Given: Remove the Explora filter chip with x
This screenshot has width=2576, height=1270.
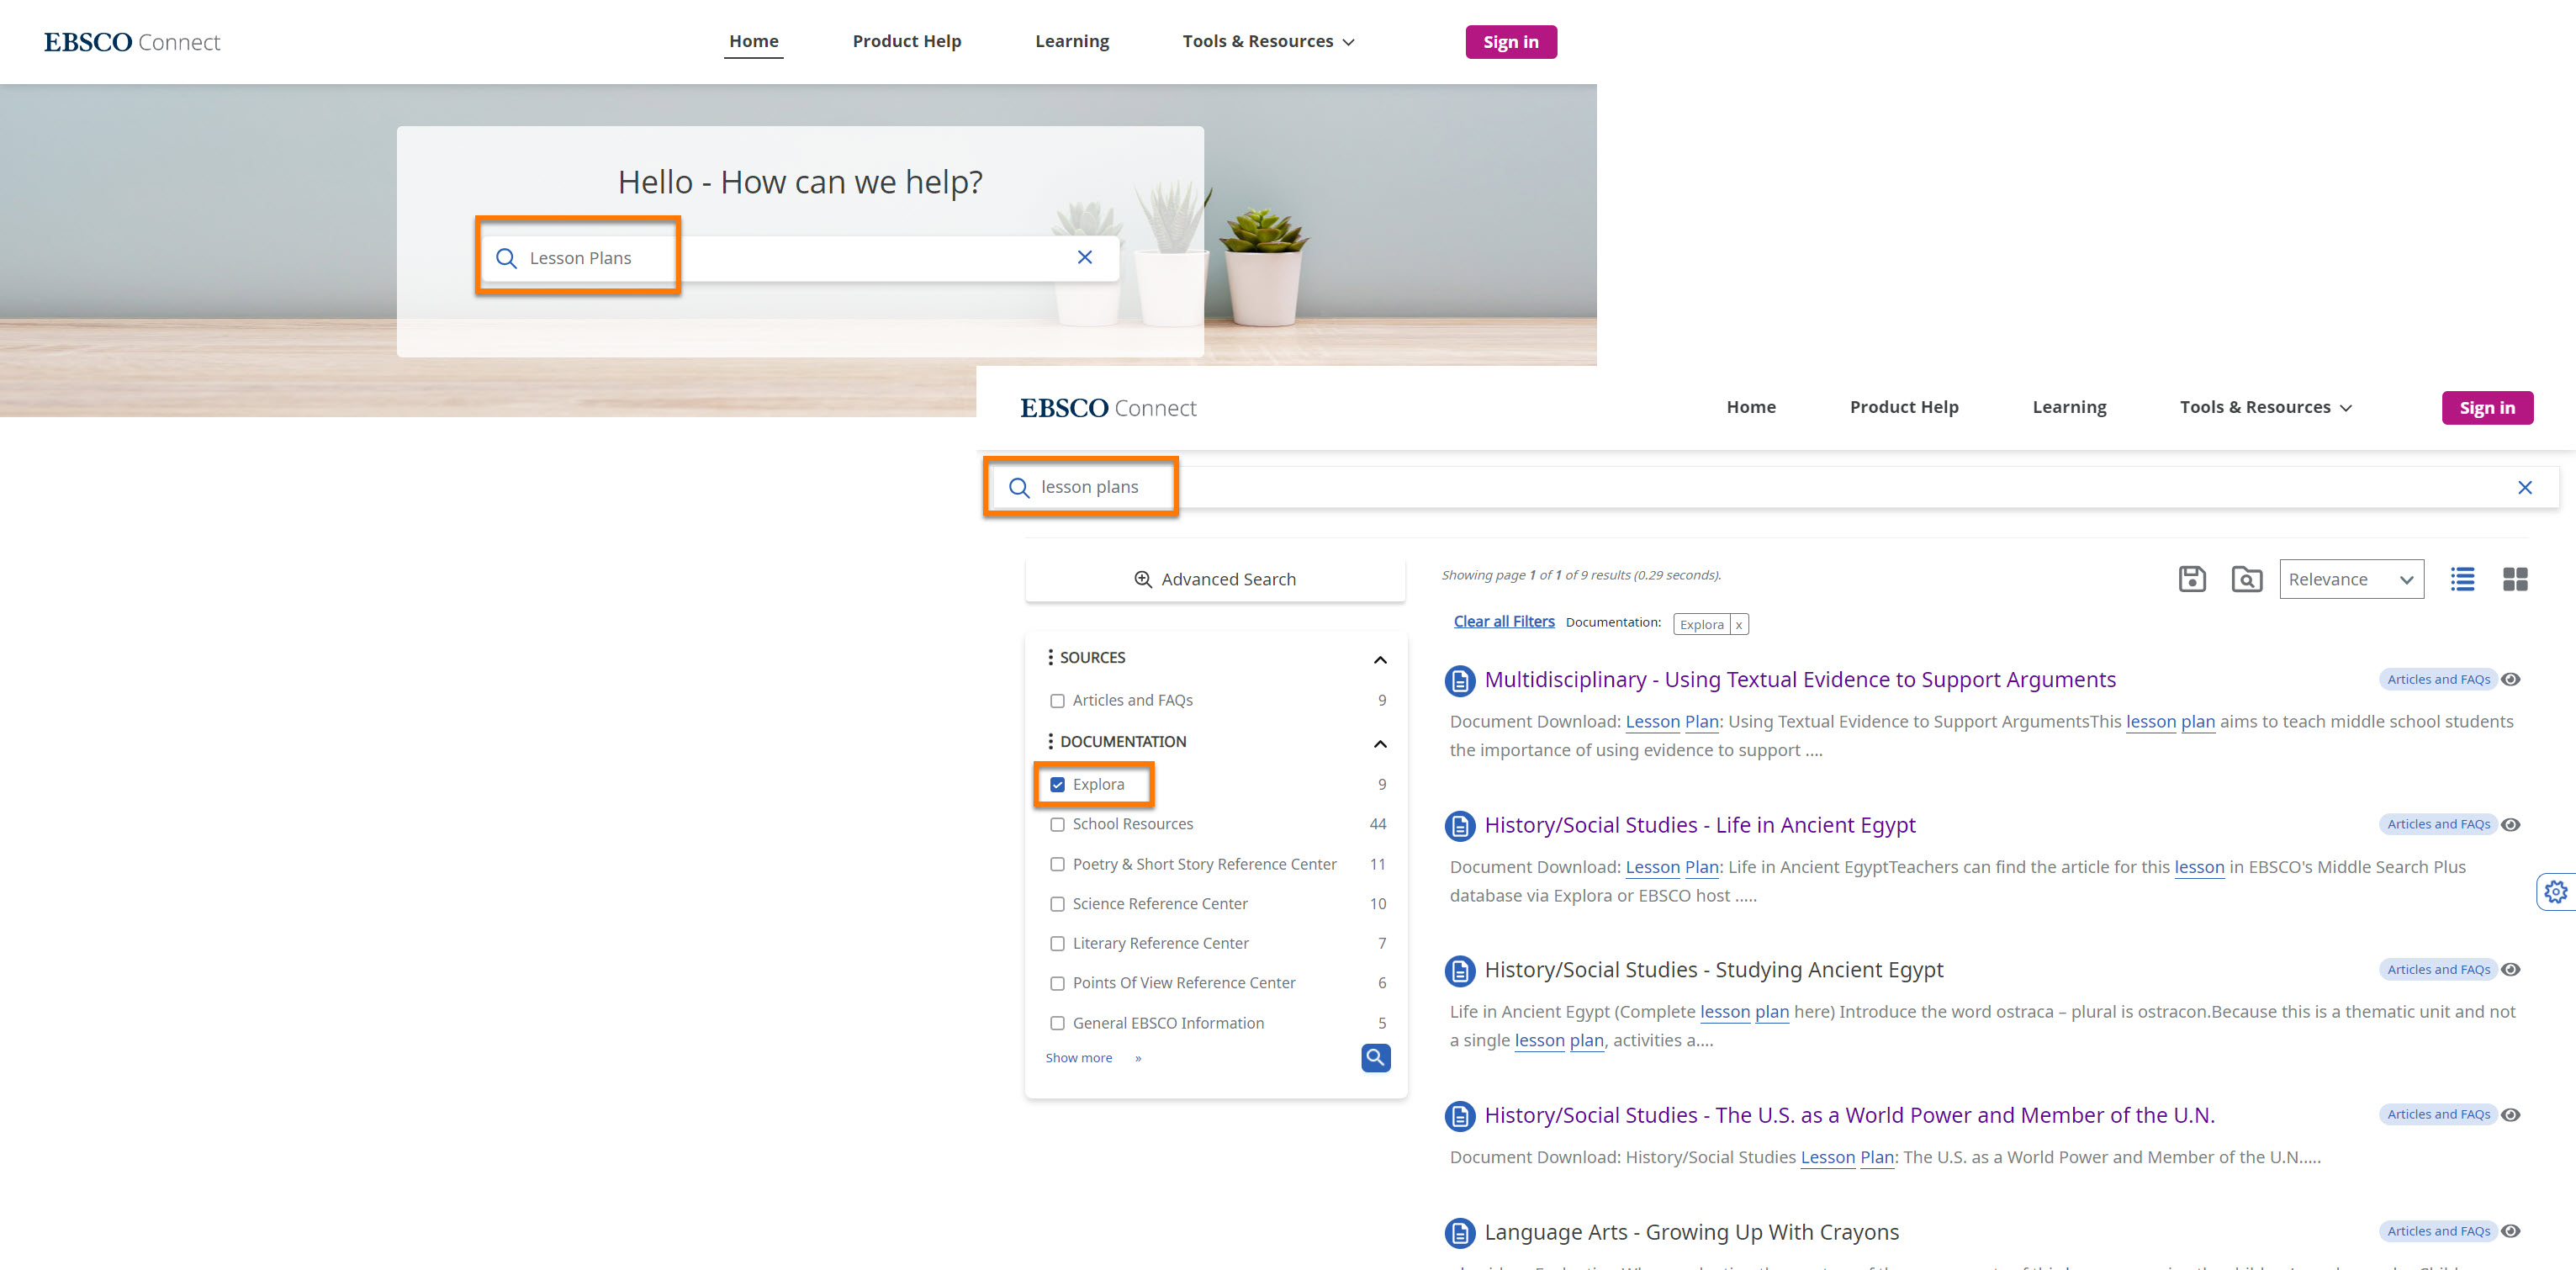Looking at the screenshot, I should (1738, 625).
